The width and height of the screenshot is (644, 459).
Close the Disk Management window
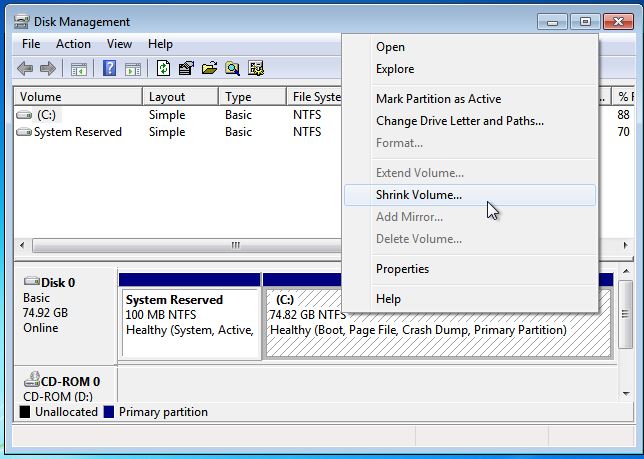pyautogui.click(x=618, y=22)
